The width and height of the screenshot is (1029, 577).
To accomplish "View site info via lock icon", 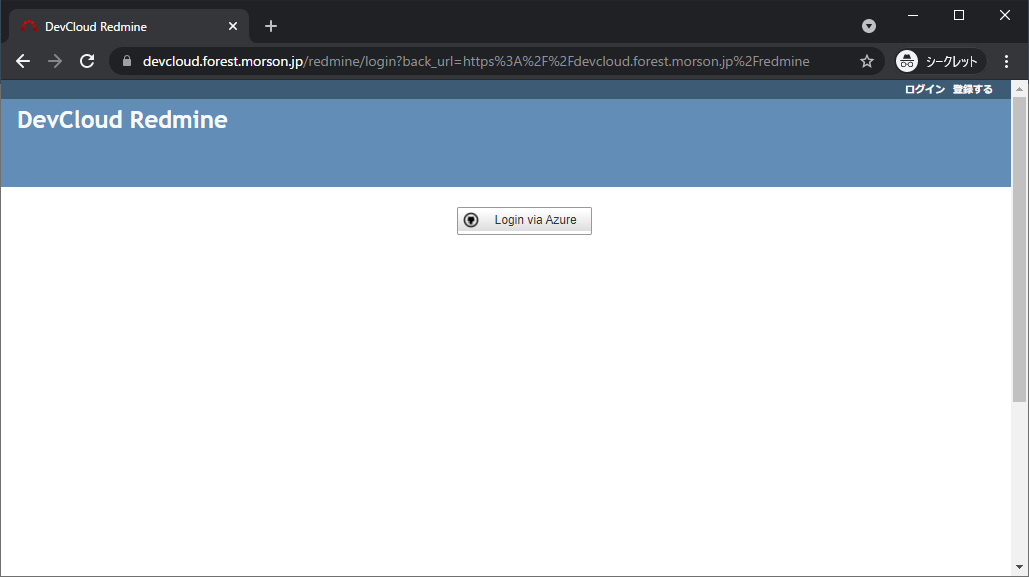I will click(x=127, y=61).
